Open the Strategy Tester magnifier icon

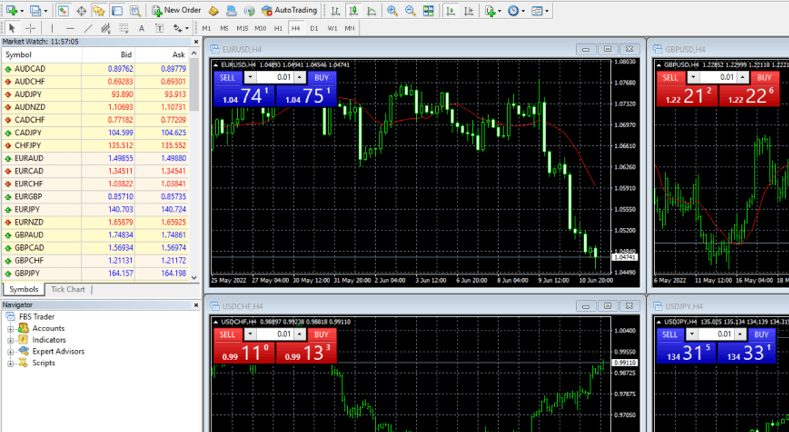135,10
